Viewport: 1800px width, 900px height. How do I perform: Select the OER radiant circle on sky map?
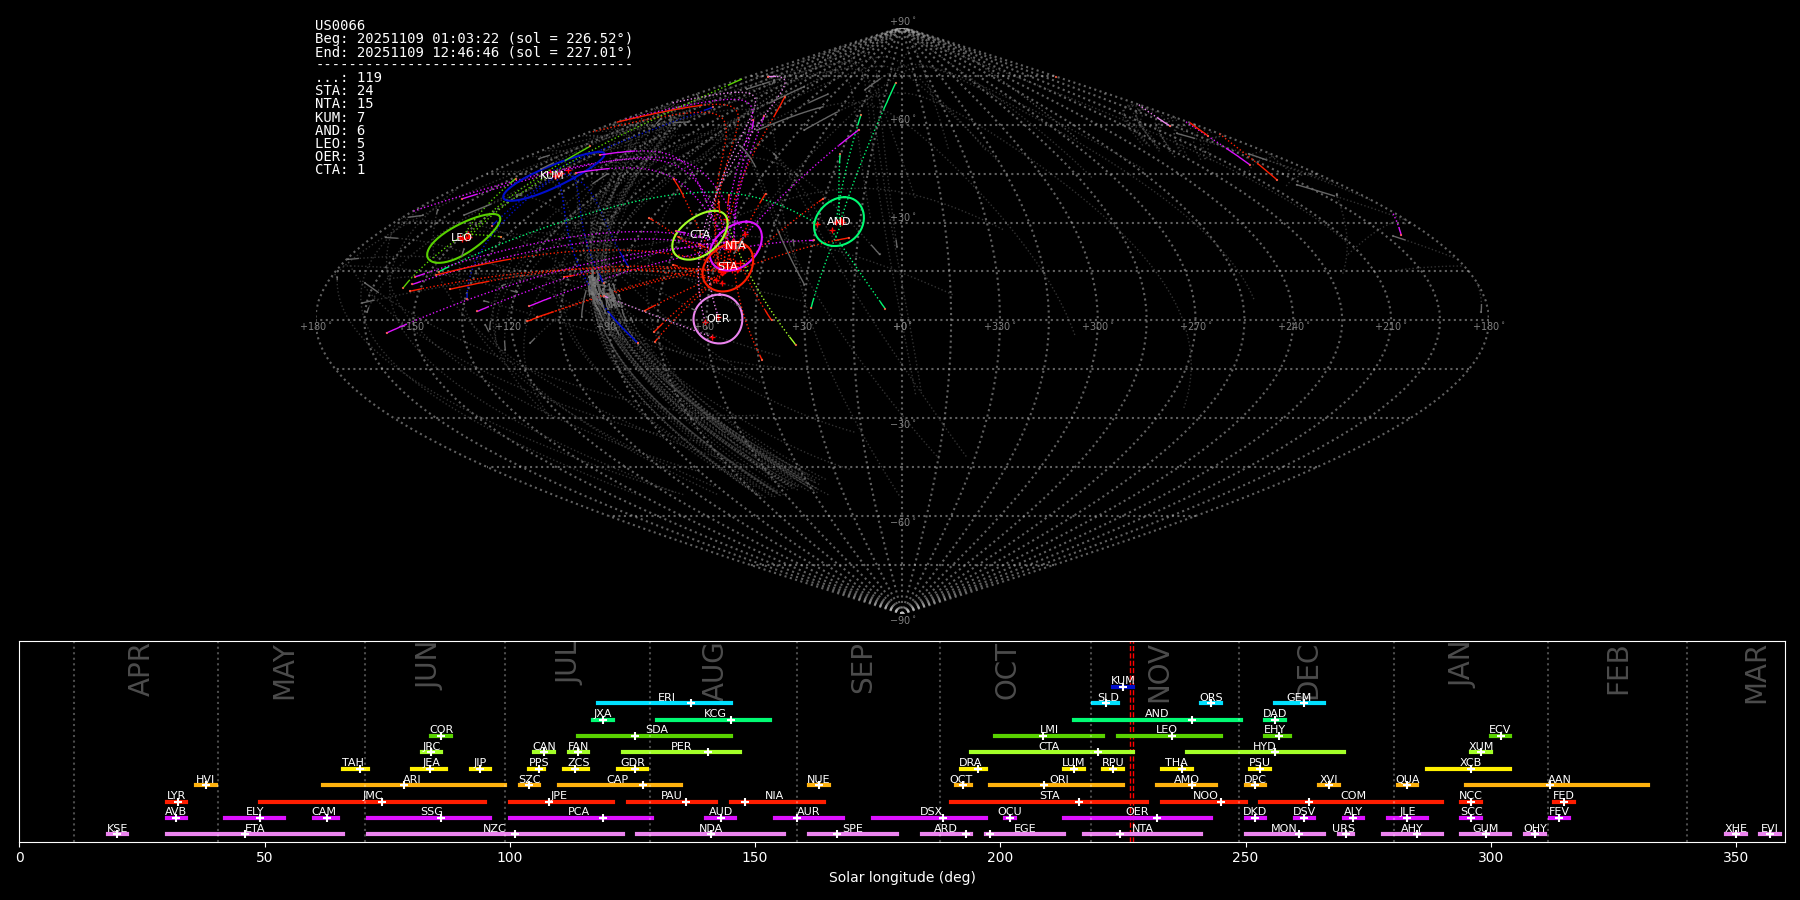(x=718, y=318)
